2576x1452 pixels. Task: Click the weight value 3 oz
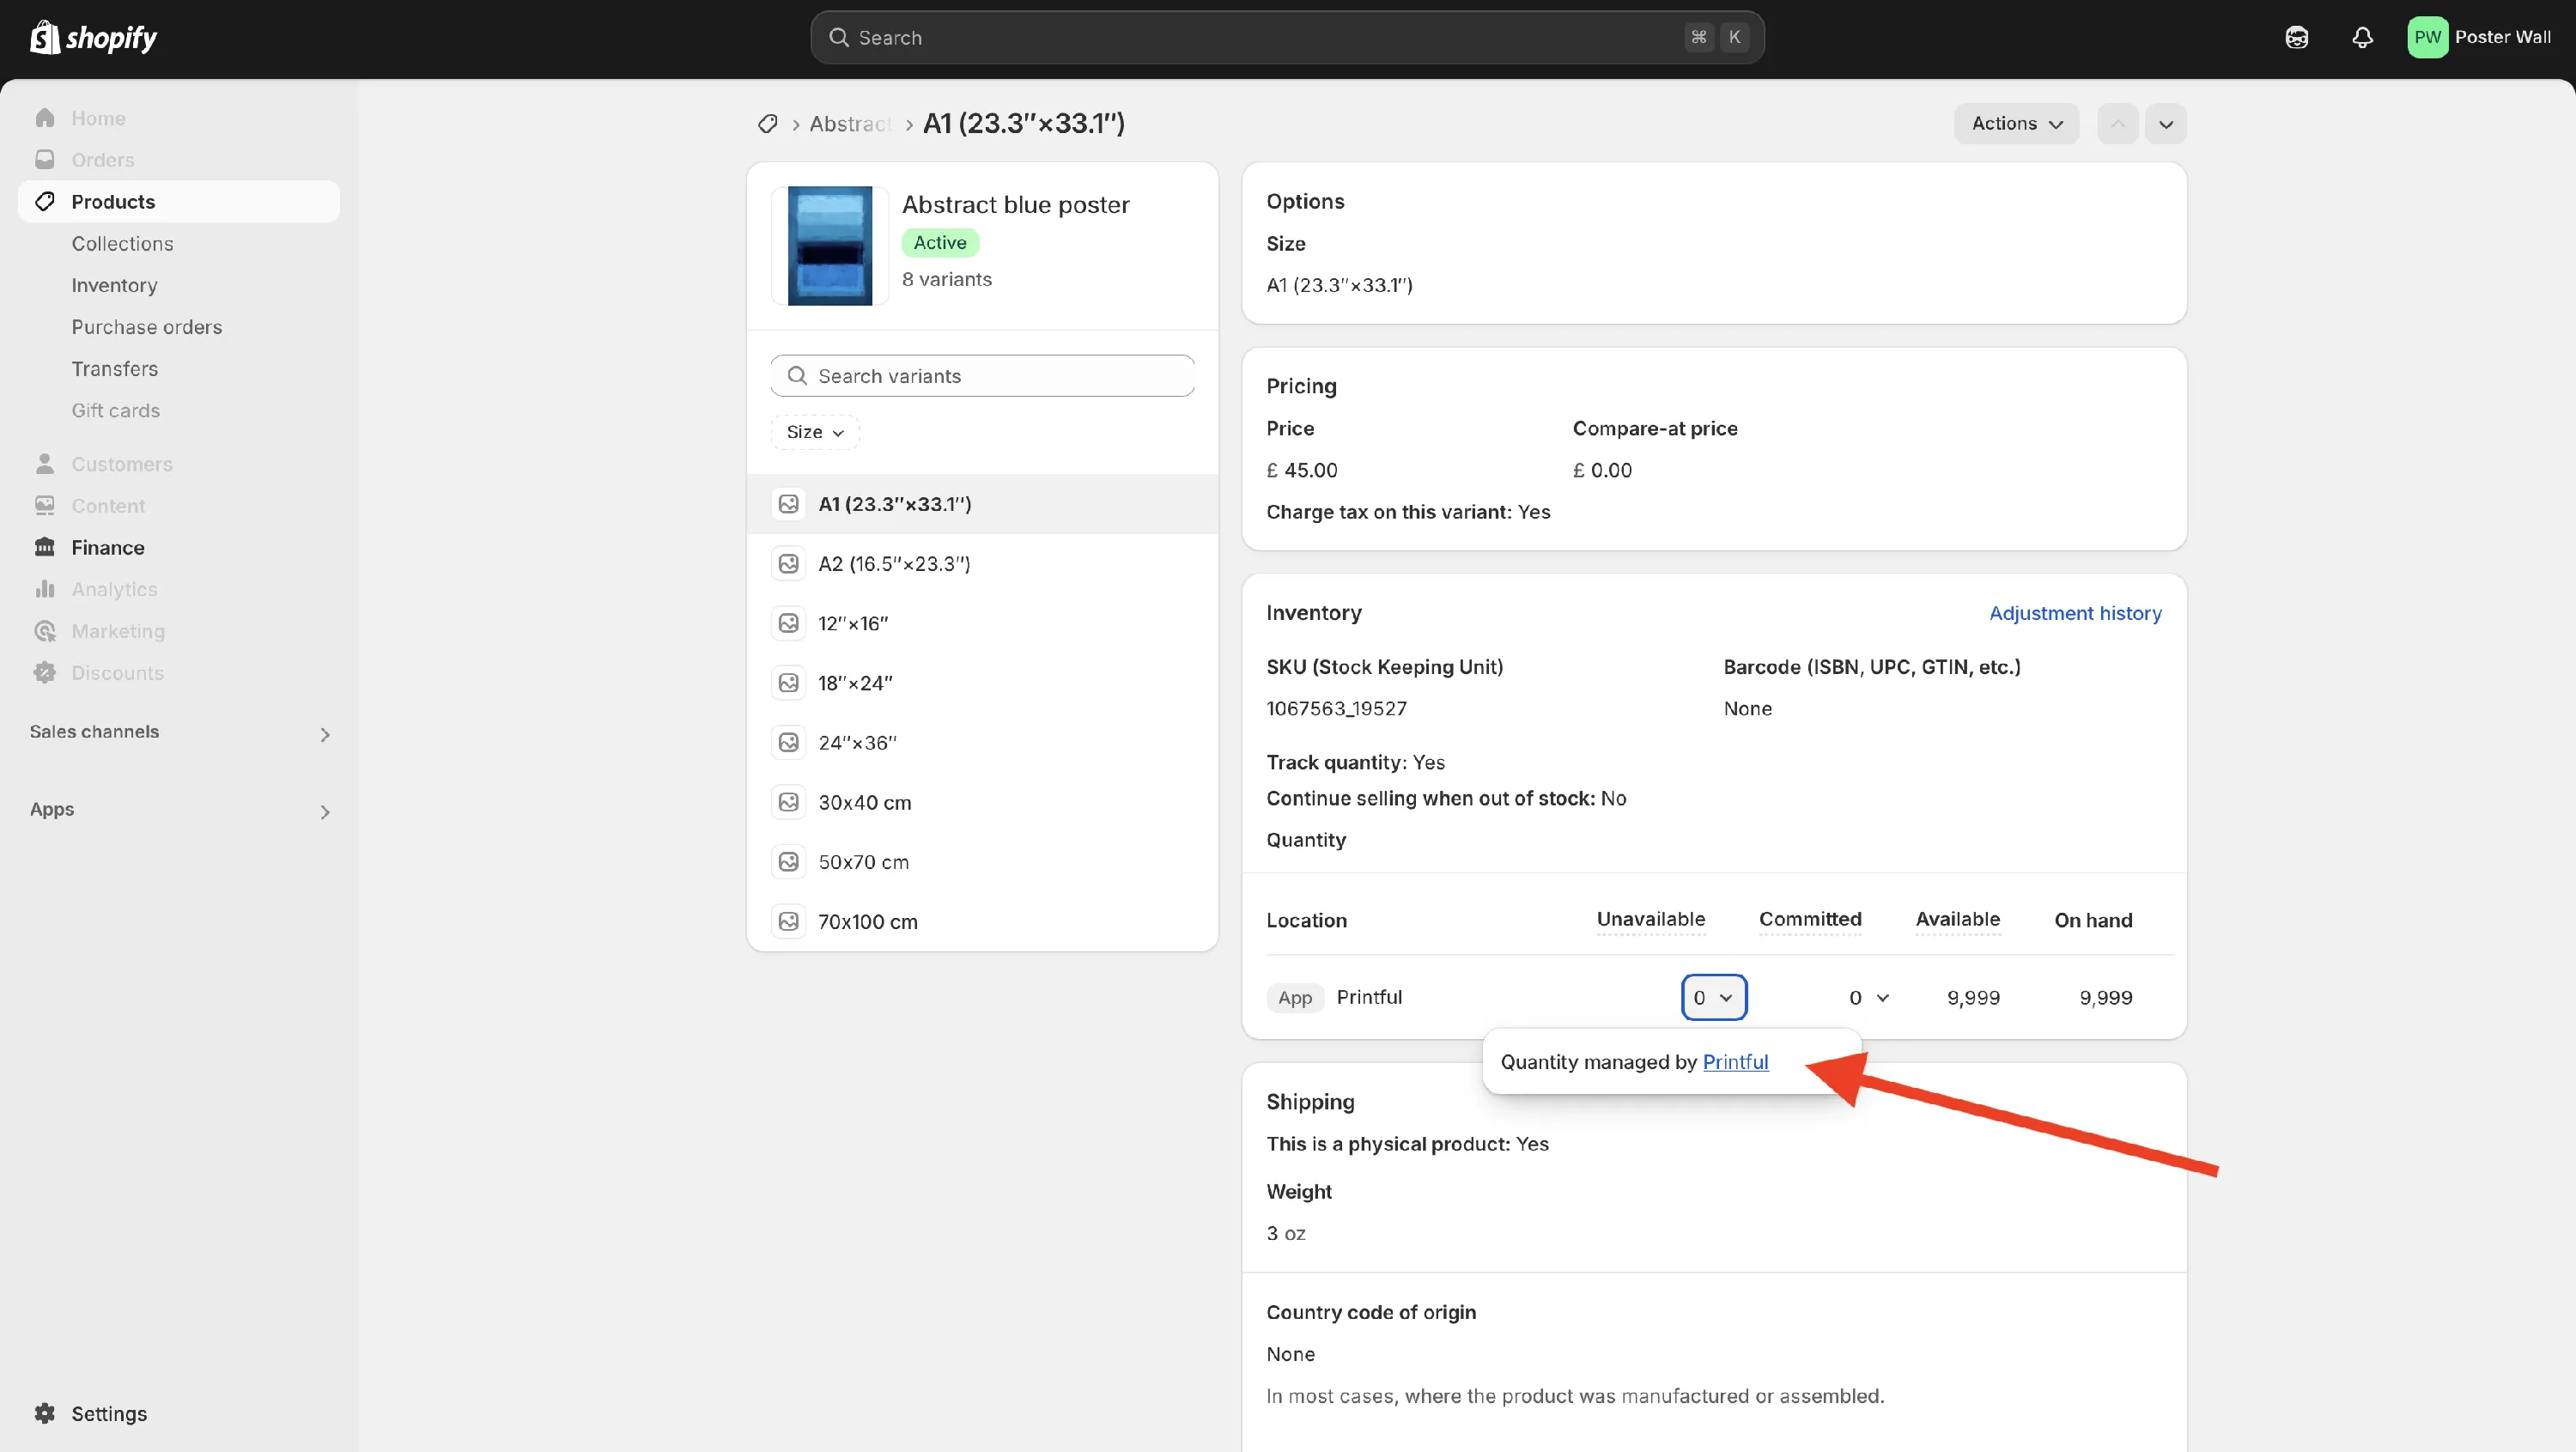[x=1286, y=1234]
